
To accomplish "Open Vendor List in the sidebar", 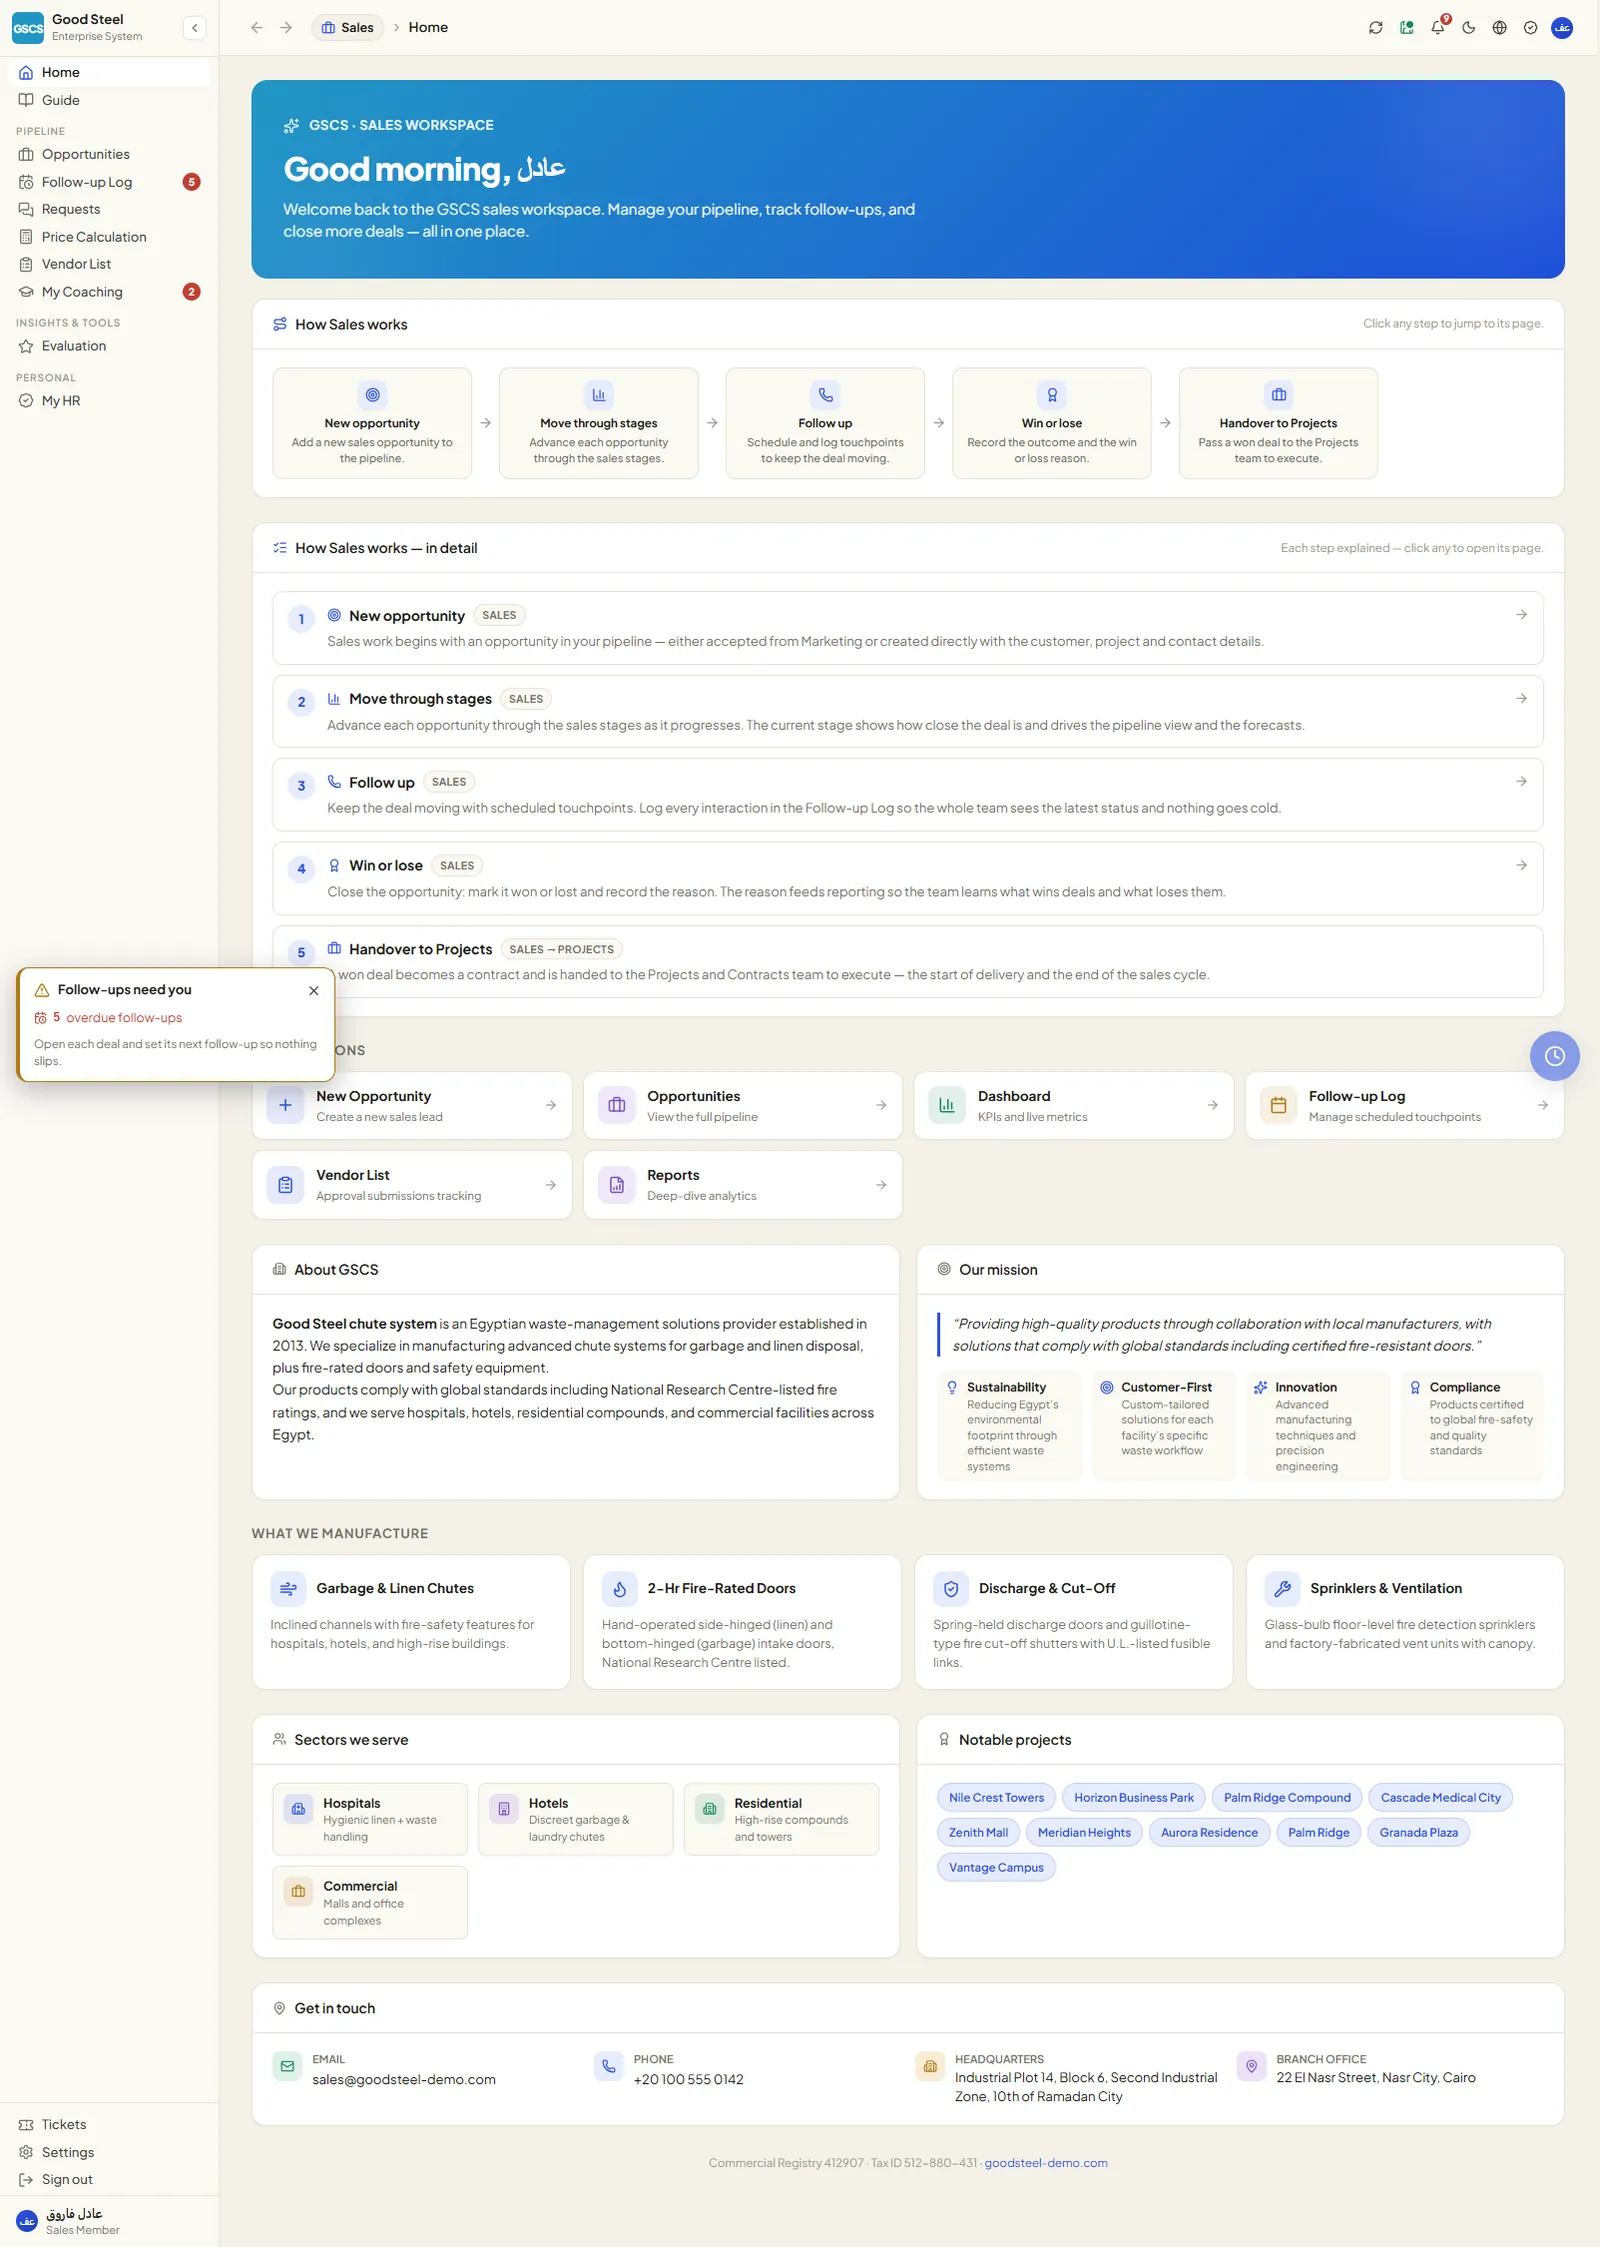I will tap(109, 264).
